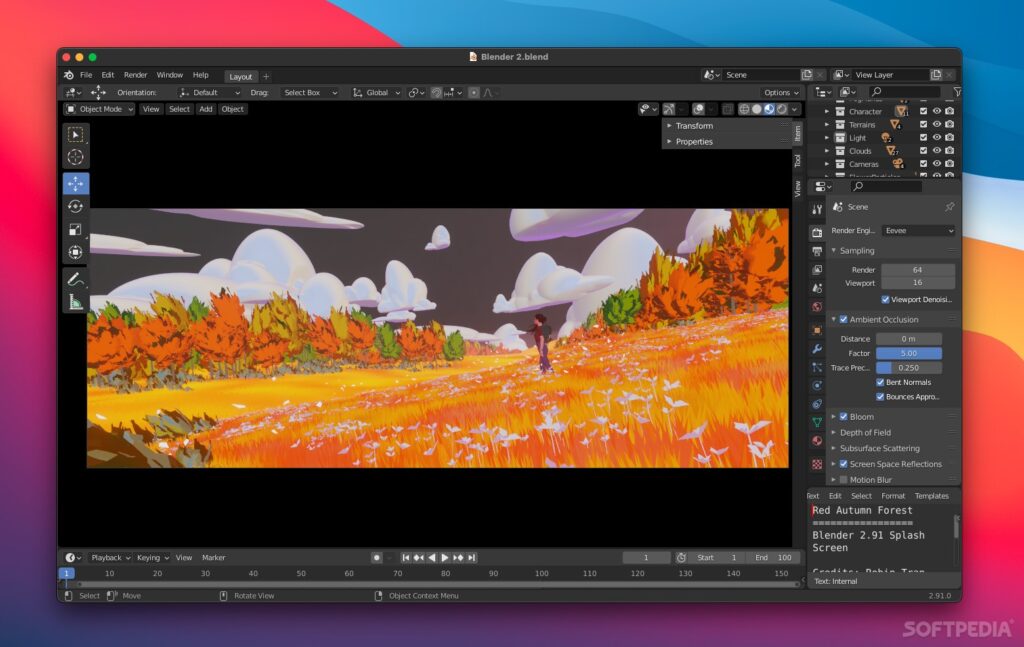Toggle auto keying record button

377,558
